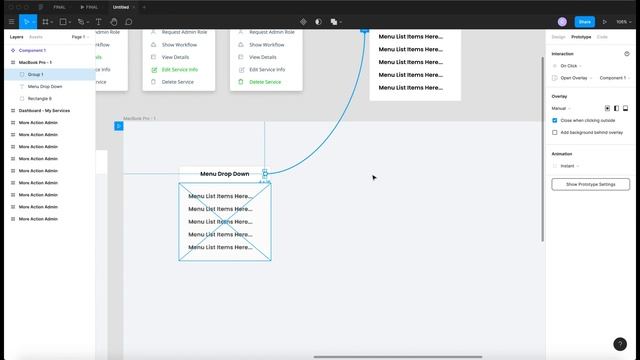Click the horizontal canvas scrollbar
The width and height of the screenshot is (640, 360).
click(x=398, y=357)
